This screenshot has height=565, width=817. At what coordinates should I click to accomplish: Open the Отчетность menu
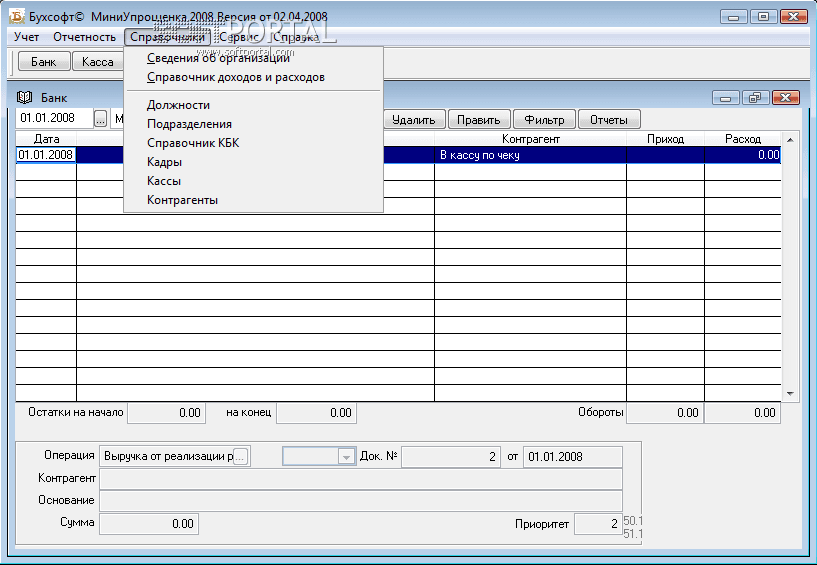[x=84, y=37]
